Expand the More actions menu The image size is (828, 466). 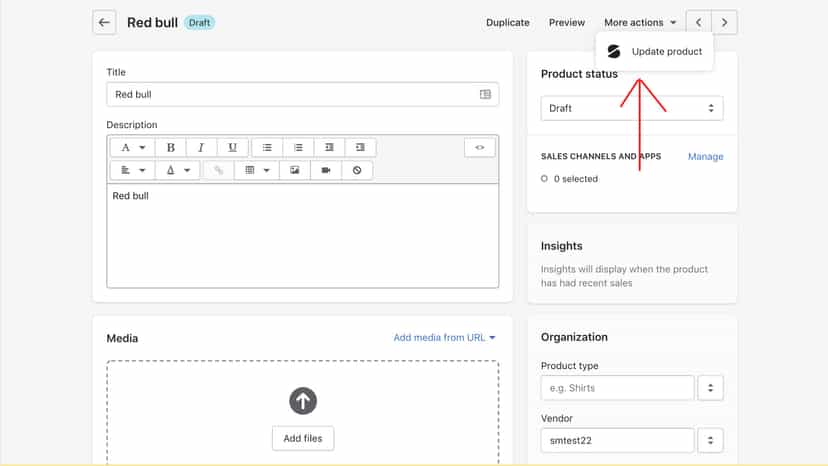640,23
